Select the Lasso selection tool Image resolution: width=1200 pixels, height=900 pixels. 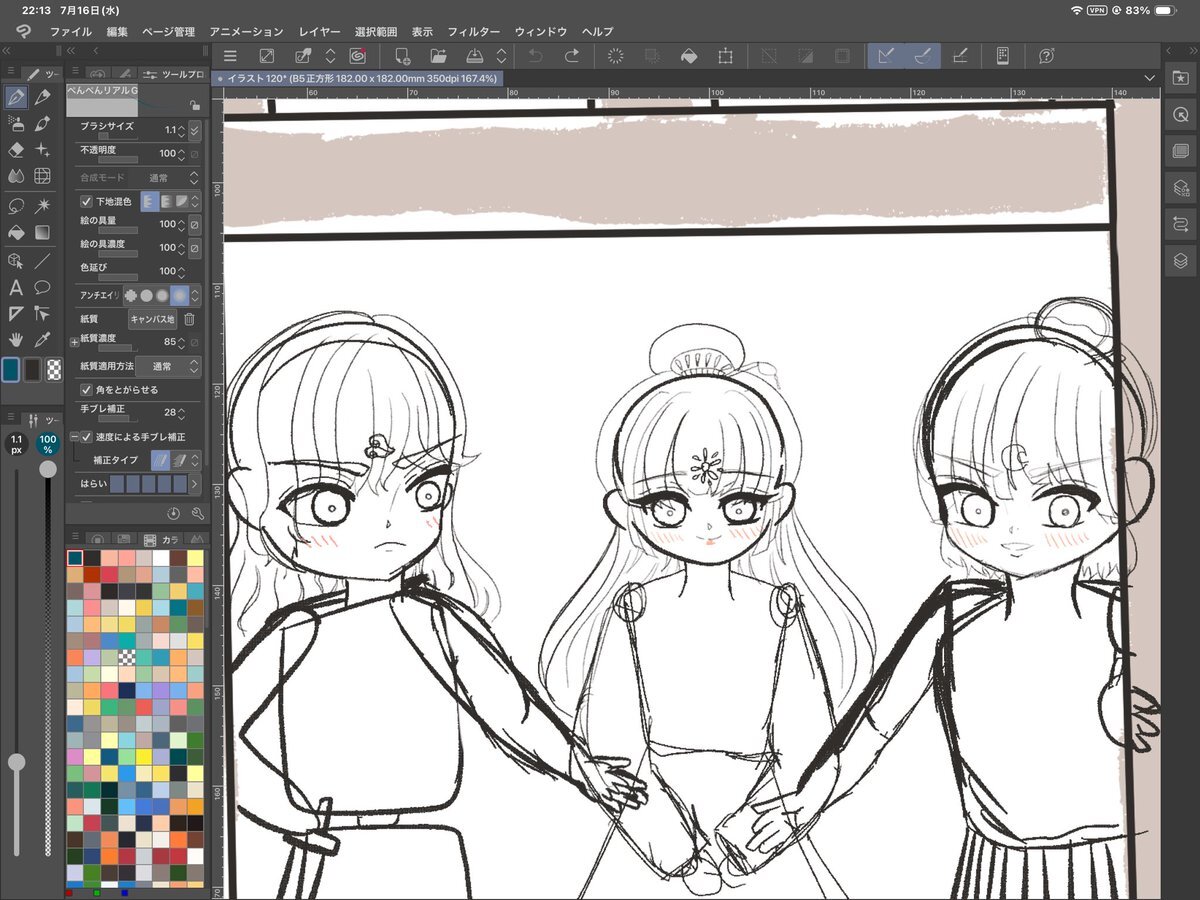(16, 205)
